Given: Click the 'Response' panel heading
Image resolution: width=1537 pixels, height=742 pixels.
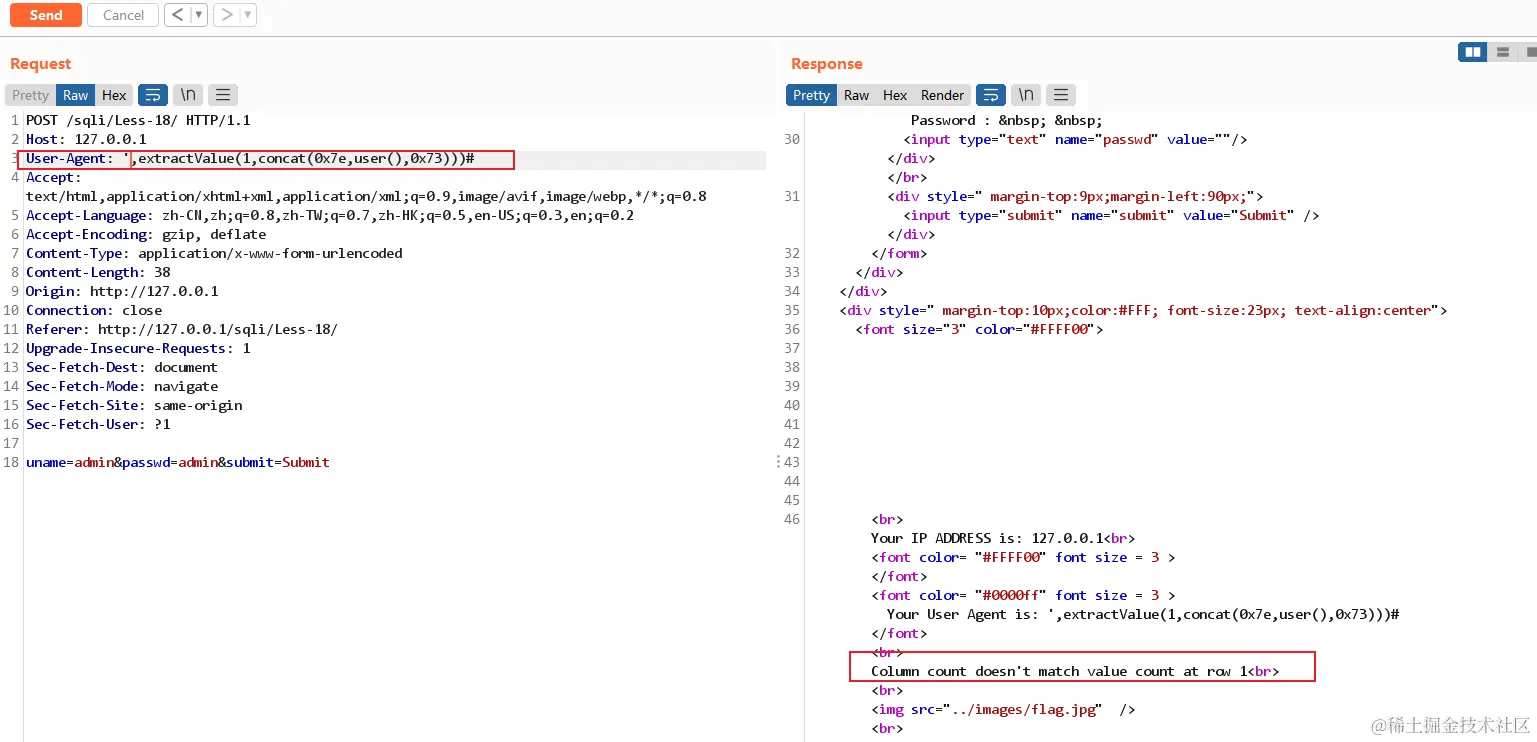Looking at the screenshot, I should tap(826, 64).
